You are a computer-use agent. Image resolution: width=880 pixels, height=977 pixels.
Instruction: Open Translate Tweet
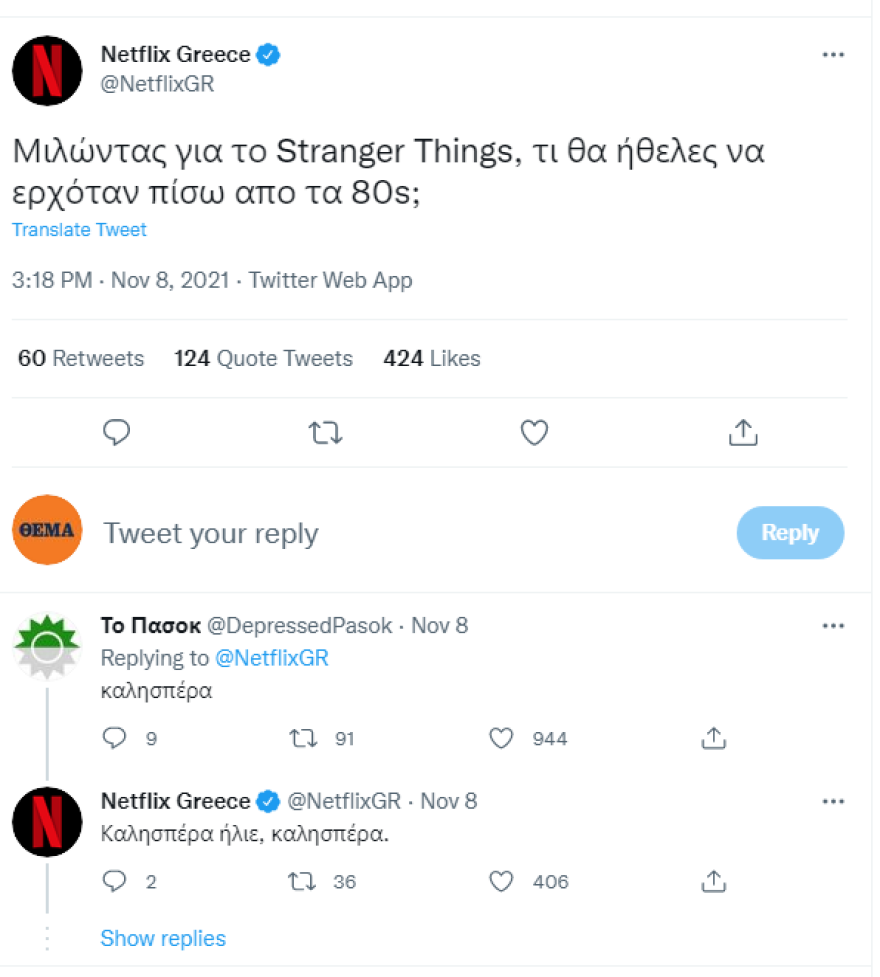point(79,229)
